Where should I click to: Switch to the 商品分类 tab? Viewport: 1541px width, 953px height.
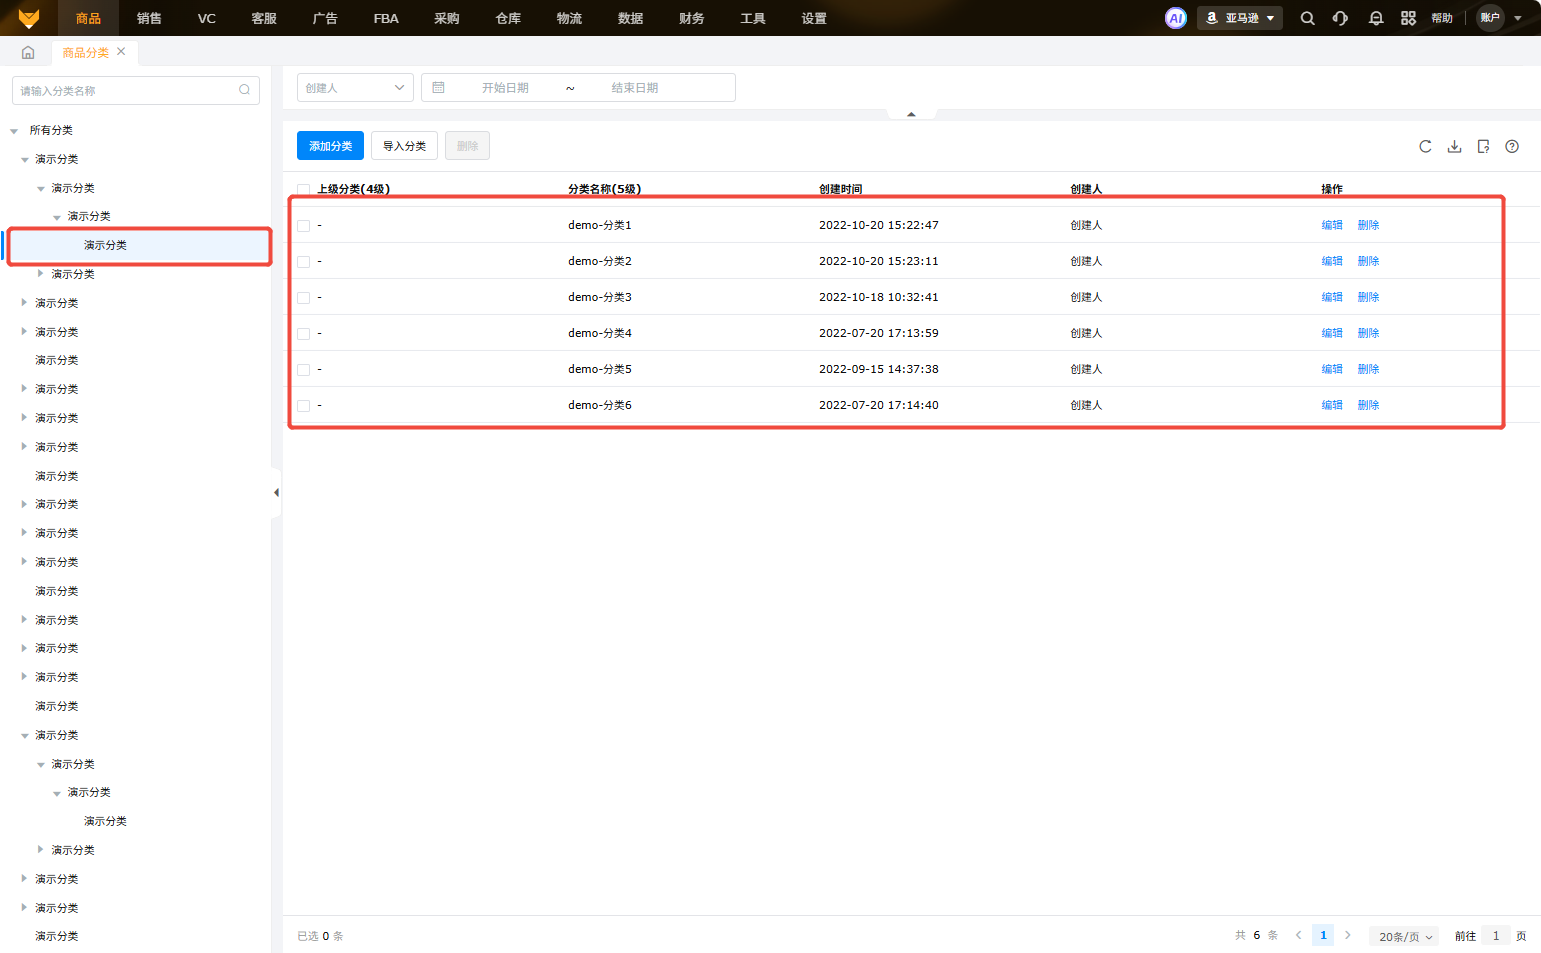coord(86,52)
